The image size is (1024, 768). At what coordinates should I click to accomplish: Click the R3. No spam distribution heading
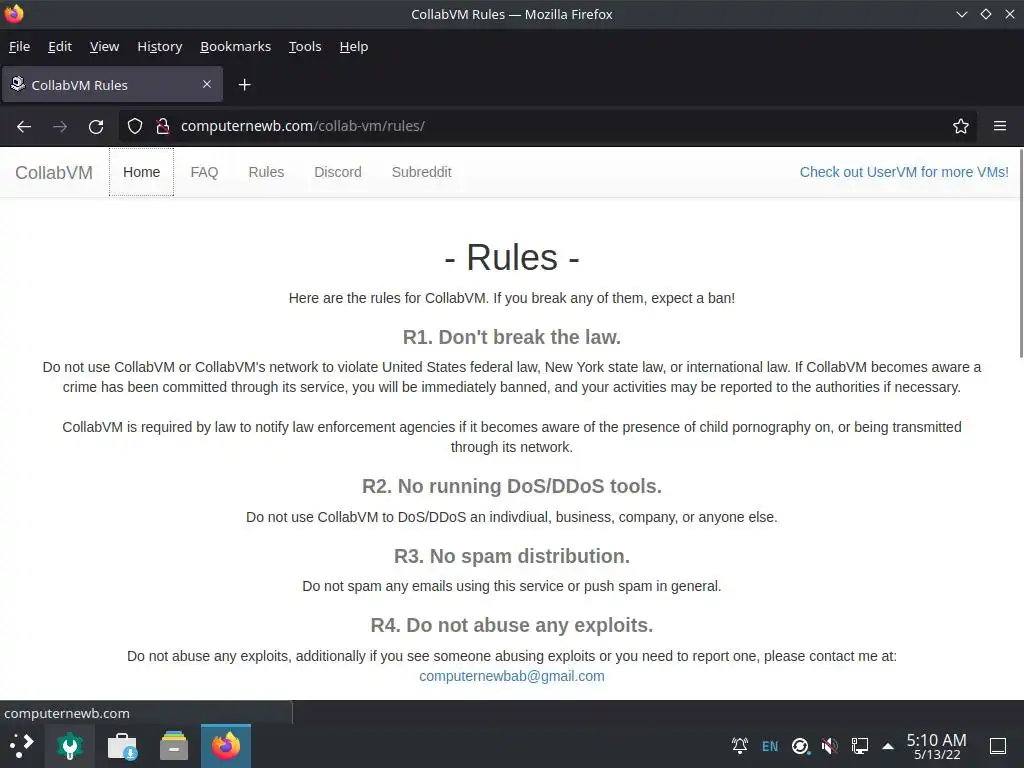coord(512,556)
